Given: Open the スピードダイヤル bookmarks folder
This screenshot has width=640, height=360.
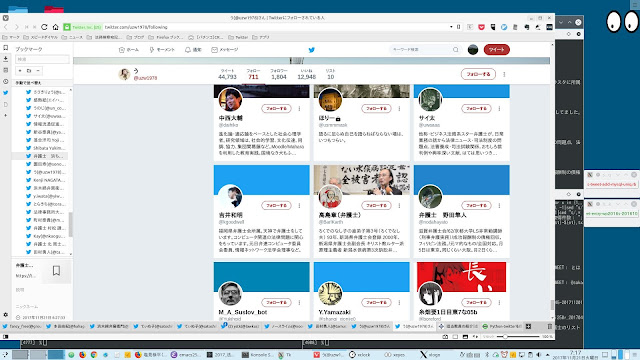Looking at the screenshot, I should coord(40,37).
